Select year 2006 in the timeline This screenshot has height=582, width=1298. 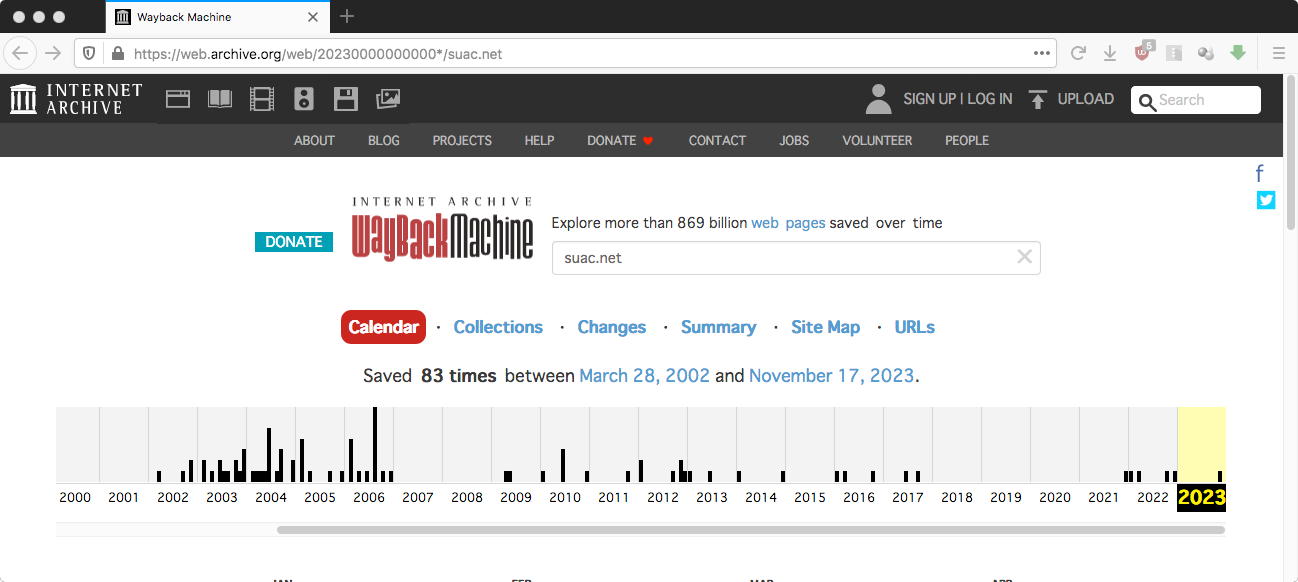(x=369, y=497)
